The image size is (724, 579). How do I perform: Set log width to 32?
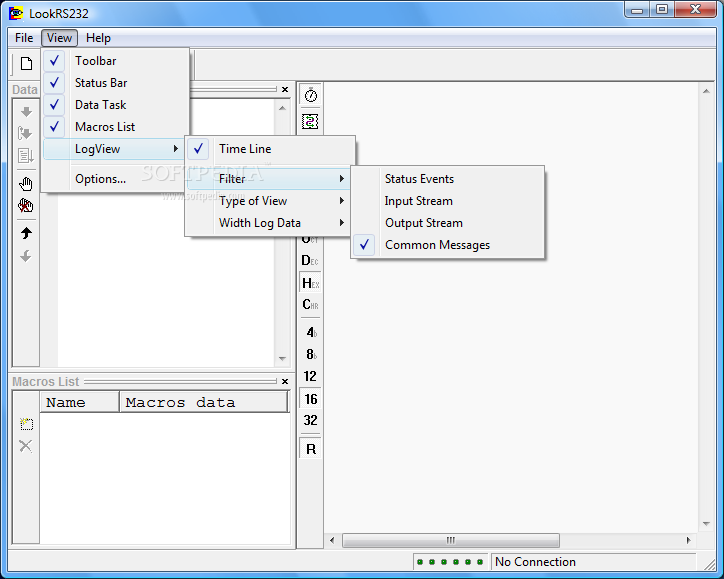click(310, 420)
